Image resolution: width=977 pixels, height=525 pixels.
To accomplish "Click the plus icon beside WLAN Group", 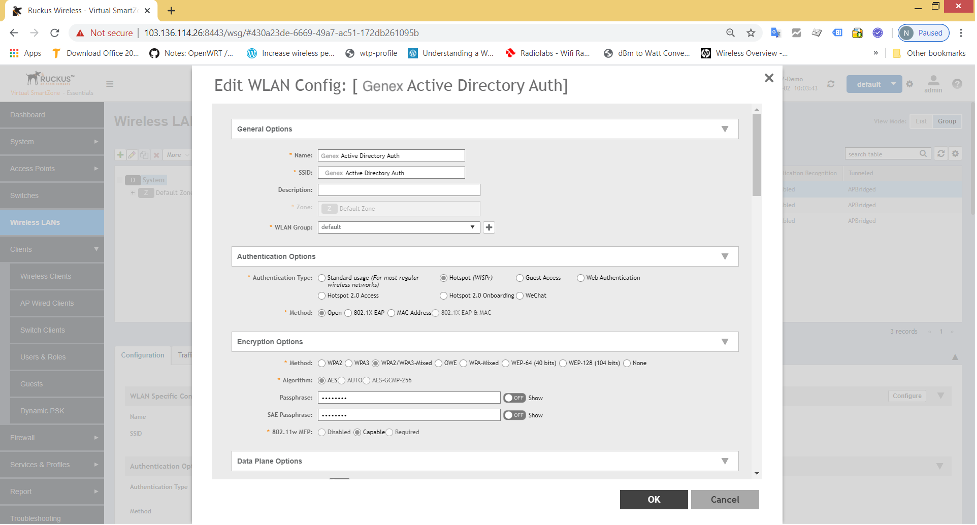I will 489,227.
